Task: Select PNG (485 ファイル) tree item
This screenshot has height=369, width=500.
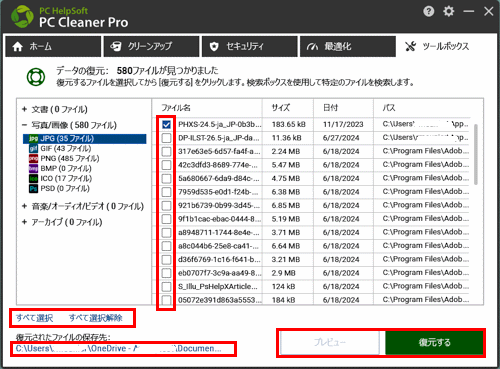Action: 70,159
